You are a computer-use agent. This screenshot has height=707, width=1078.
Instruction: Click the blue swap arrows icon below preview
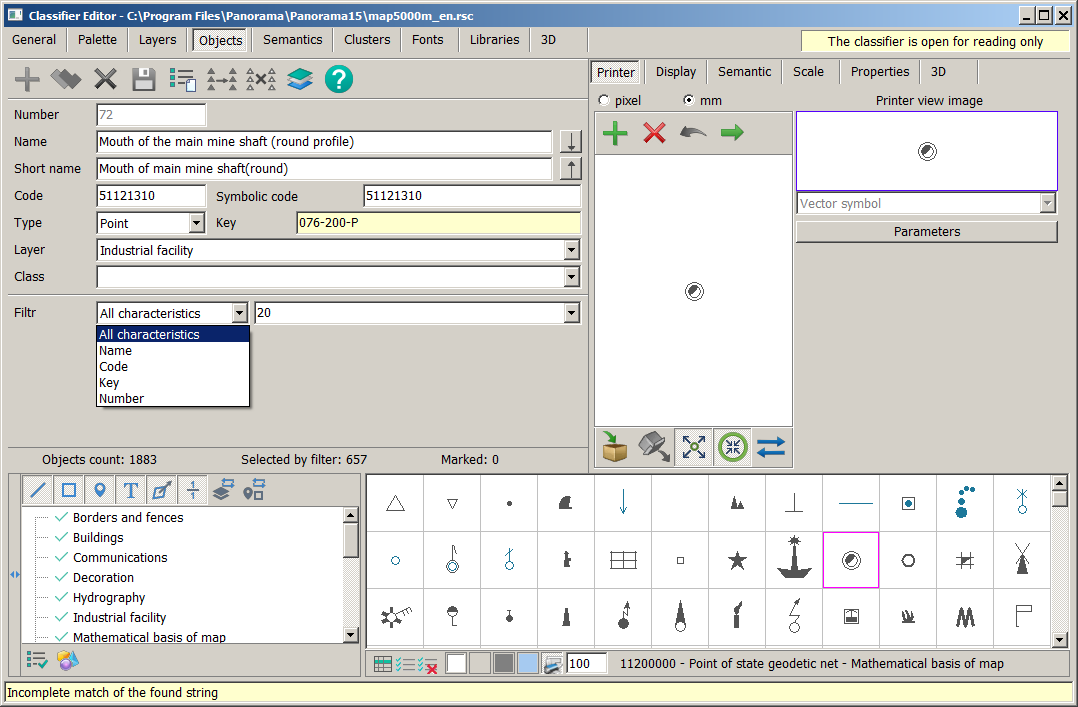(771, 448)
